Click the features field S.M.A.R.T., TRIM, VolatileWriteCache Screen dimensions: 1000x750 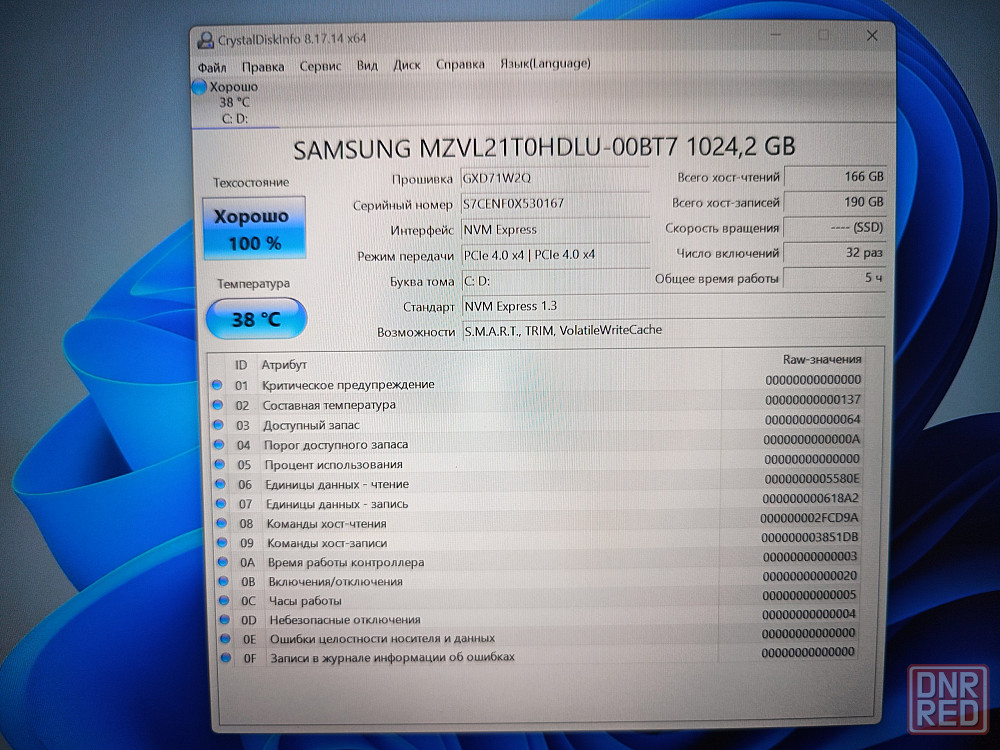click(673, 330)
